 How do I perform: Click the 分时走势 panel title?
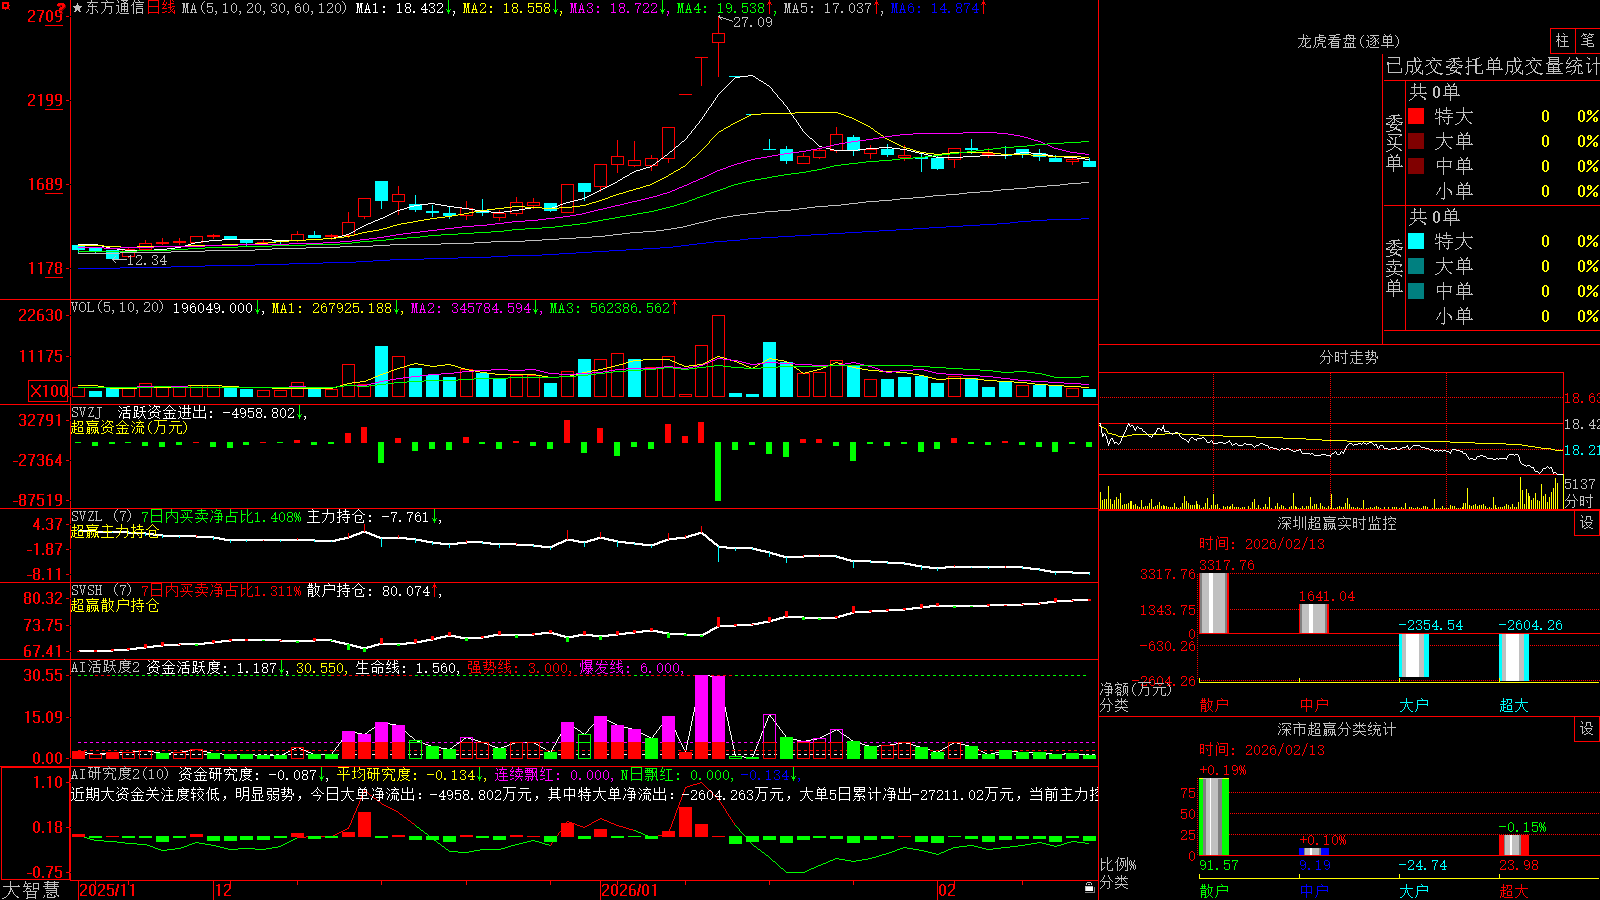point(1349,357)
